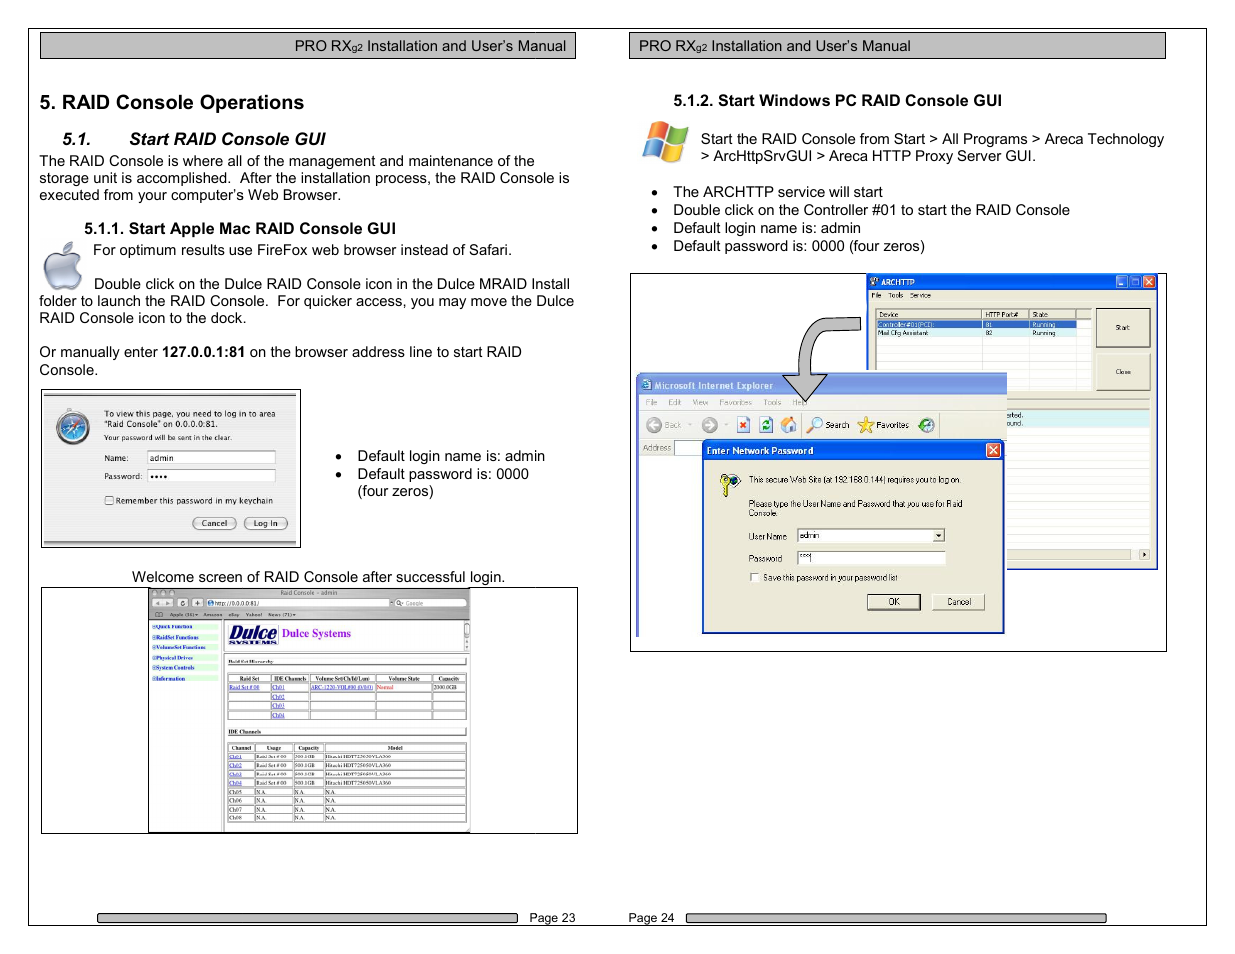
Task: Click the Search magnifier icon in Internet Explorer
Action: [815, 425]
